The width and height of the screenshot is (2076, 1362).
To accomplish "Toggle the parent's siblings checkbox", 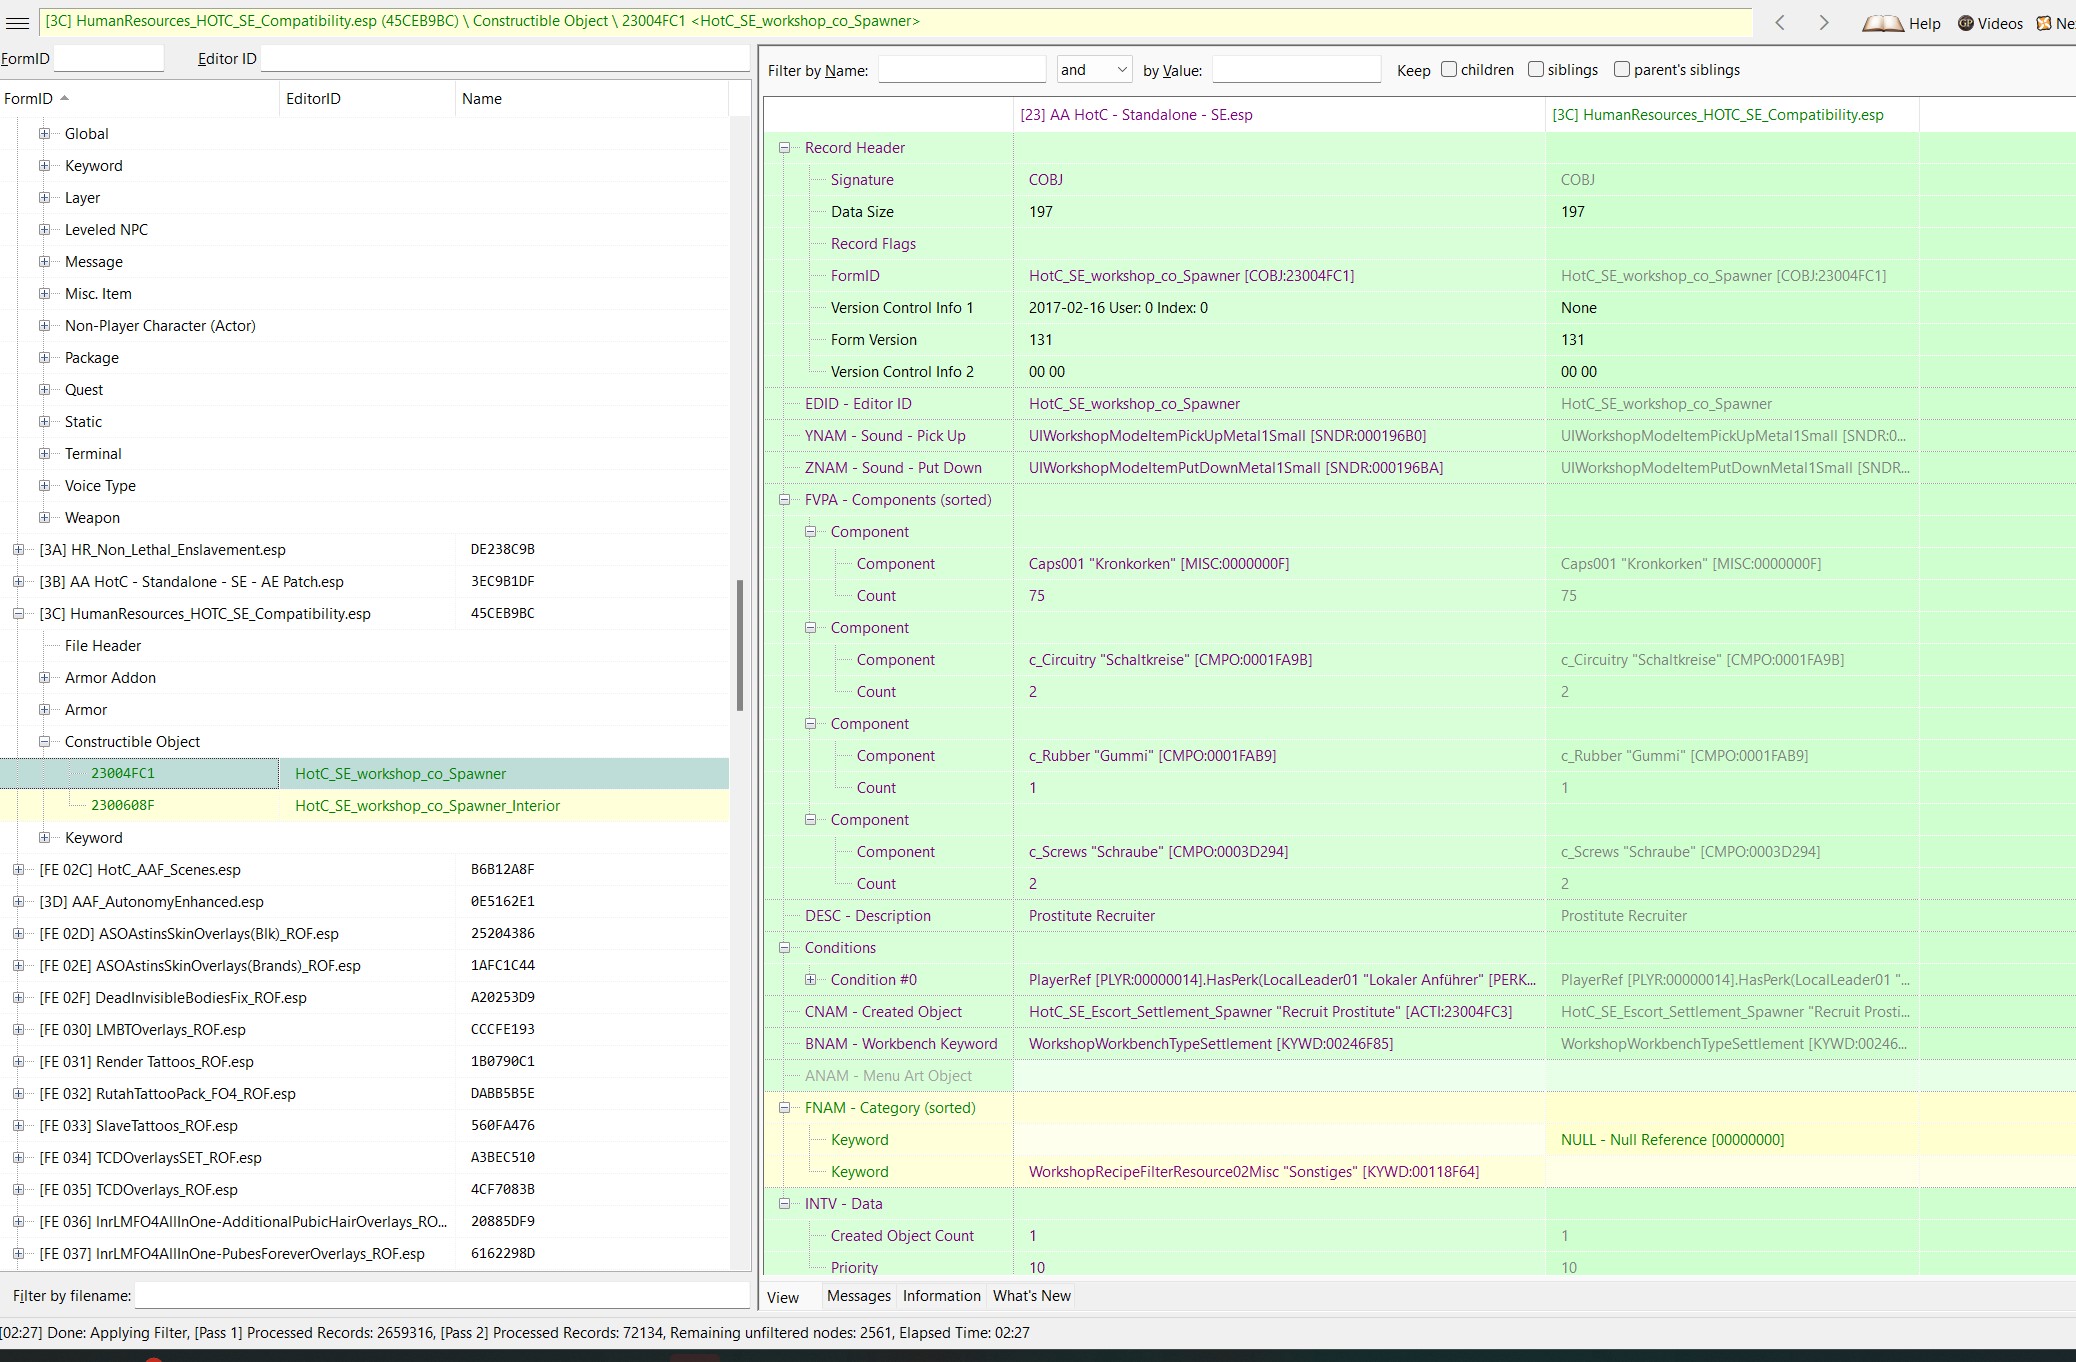I will click(x=1622, y=69).
